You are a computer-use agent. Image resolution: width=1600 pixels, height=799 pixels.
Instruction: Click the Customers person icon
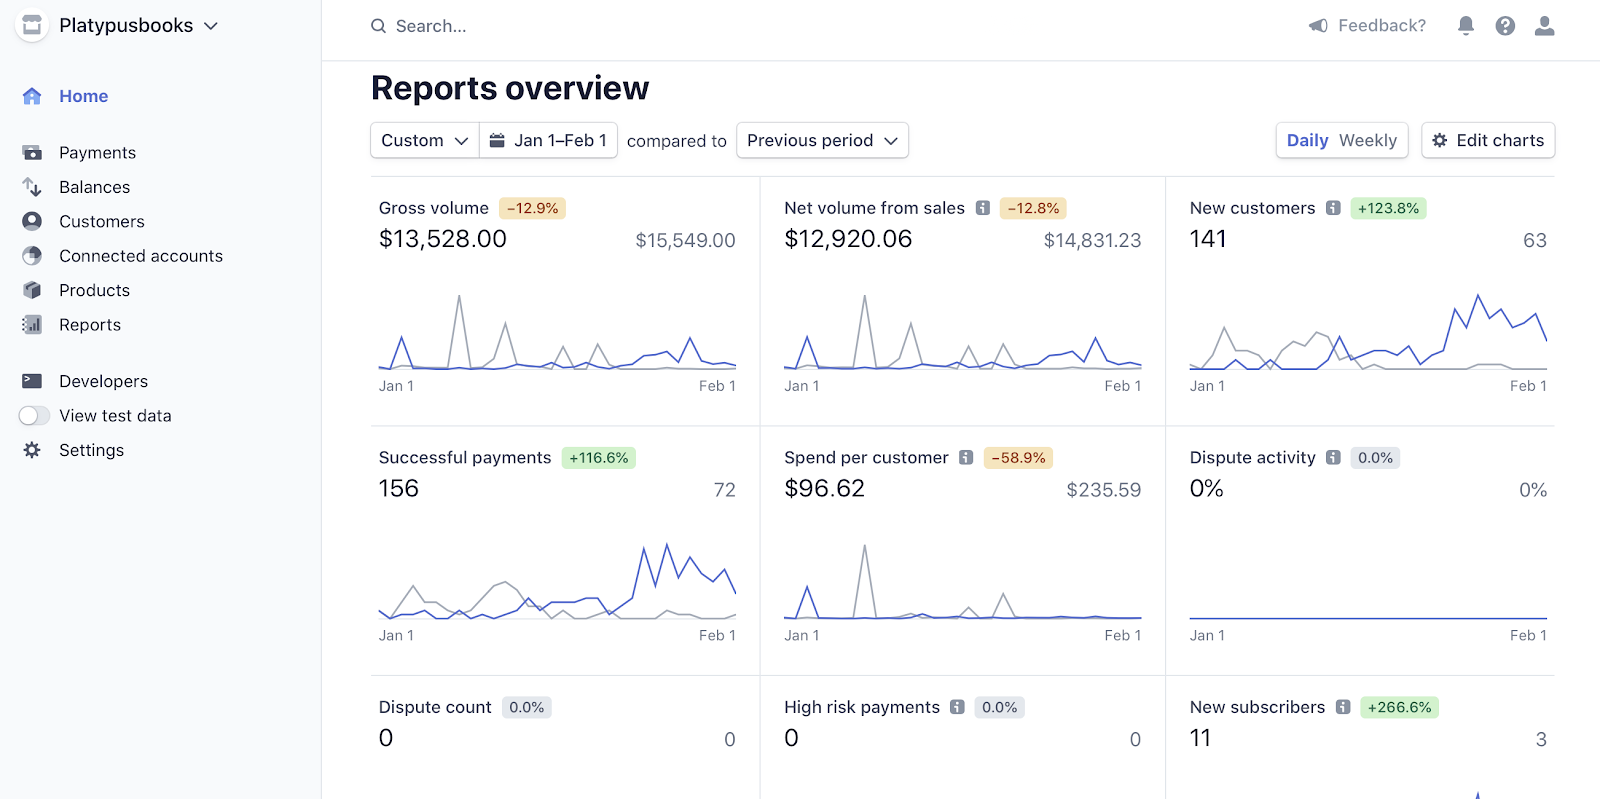[32, 221]
